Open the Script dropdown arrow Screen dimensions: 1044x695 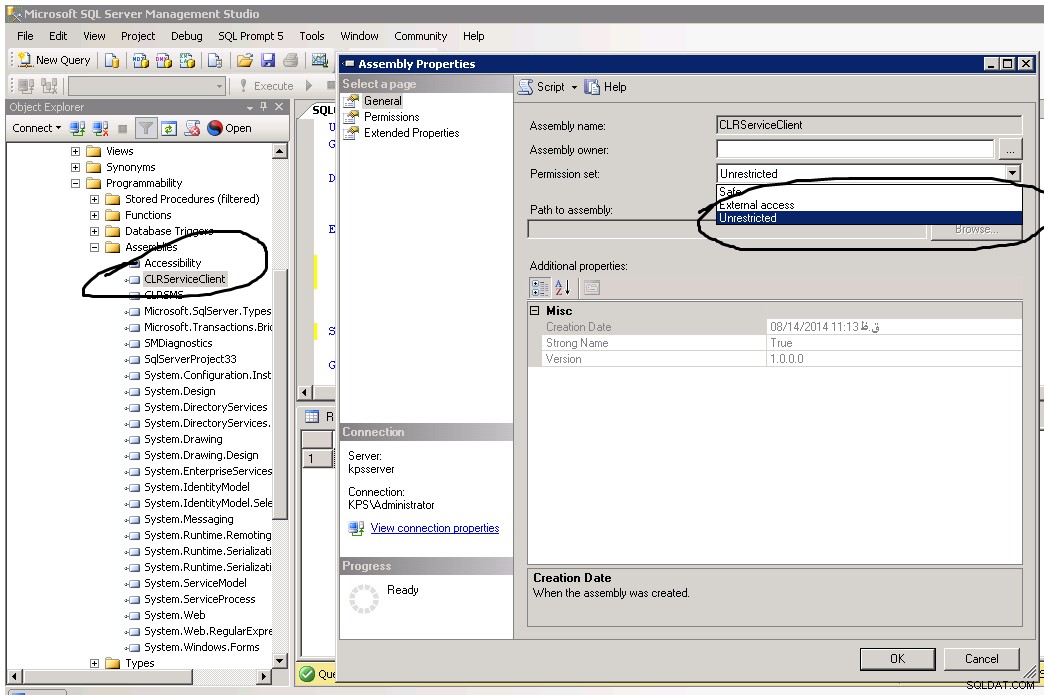[x=575, y=87]
